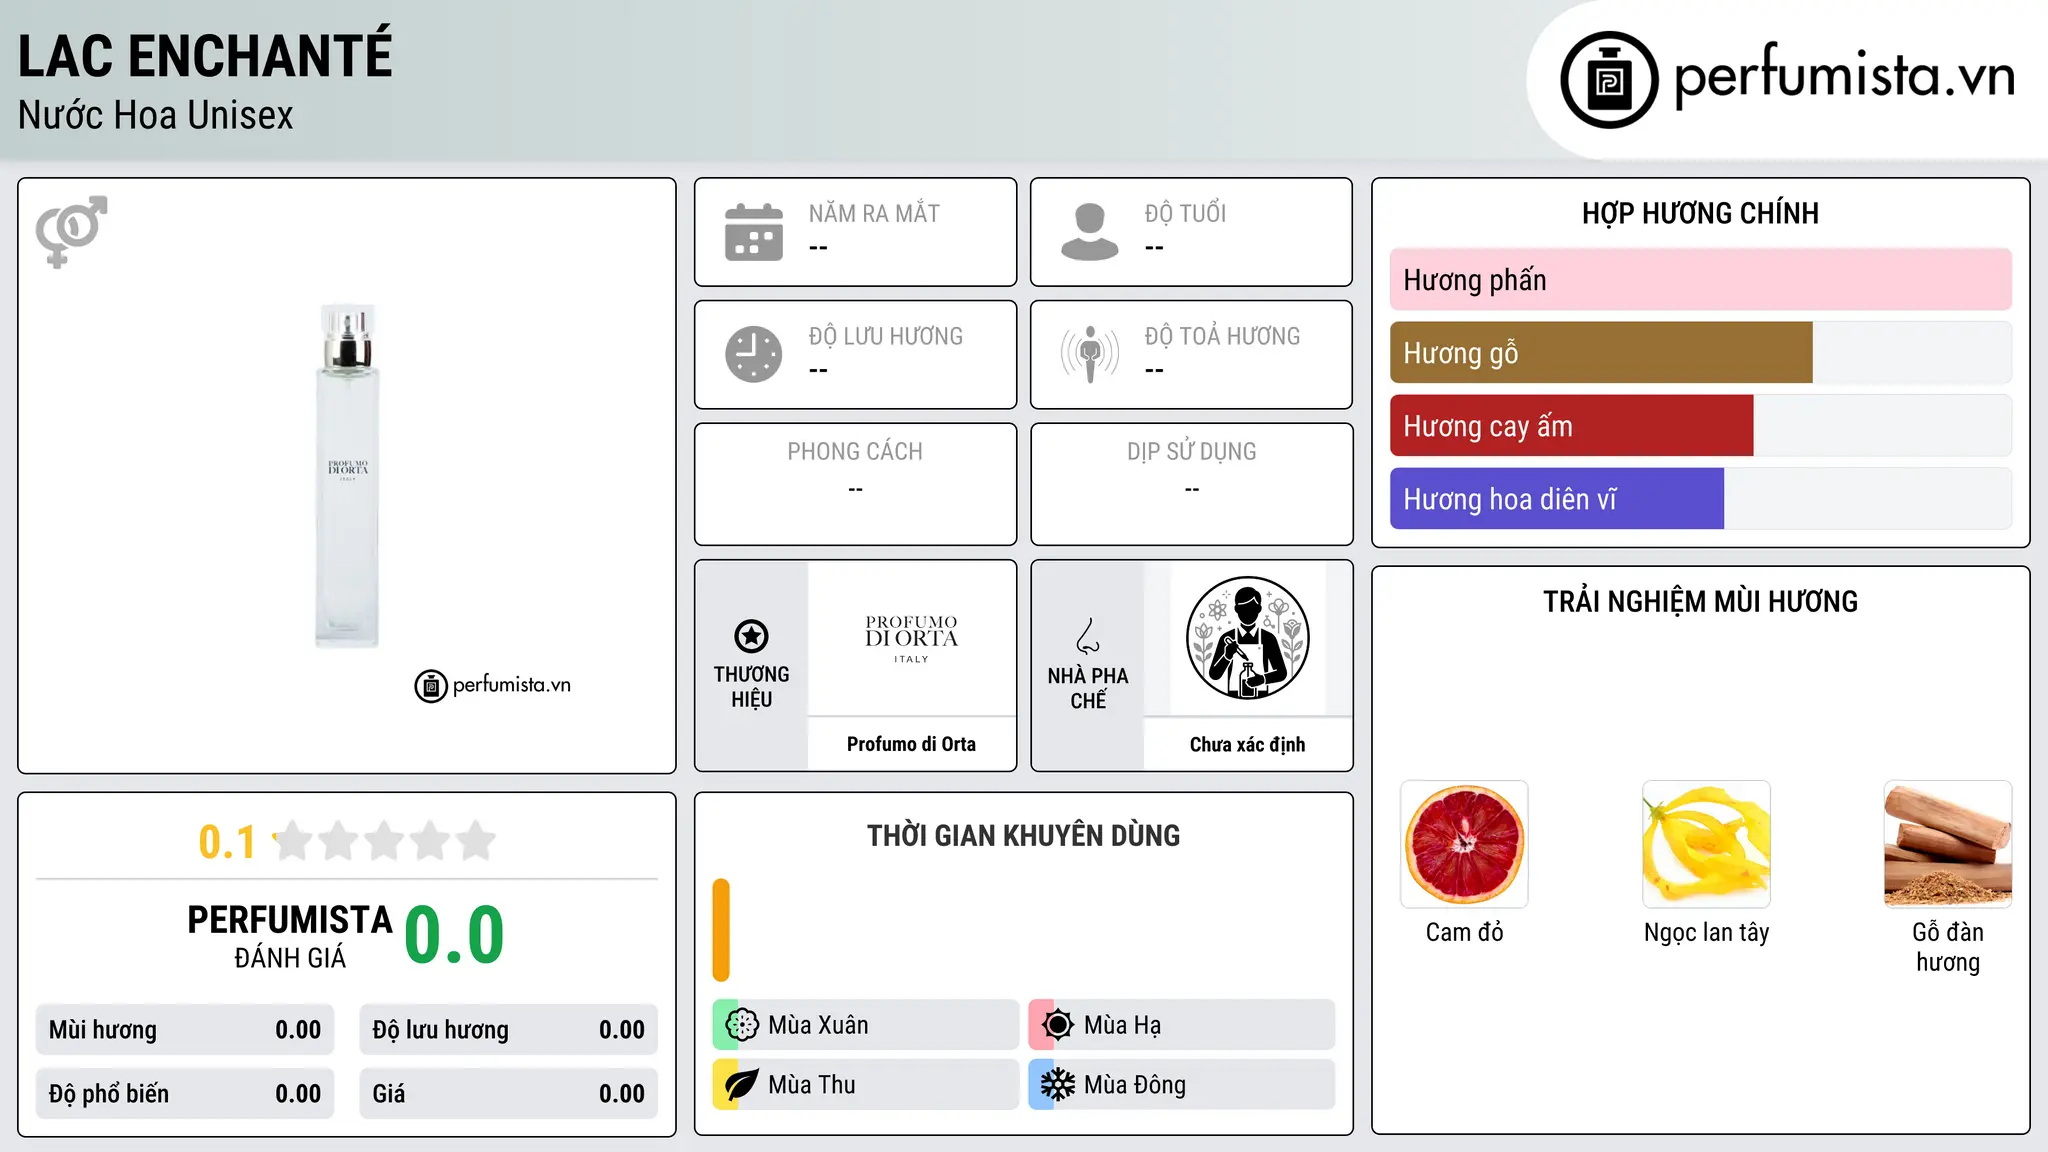
Task: Click the perfumer illustration image
Action: point(1247,638)
